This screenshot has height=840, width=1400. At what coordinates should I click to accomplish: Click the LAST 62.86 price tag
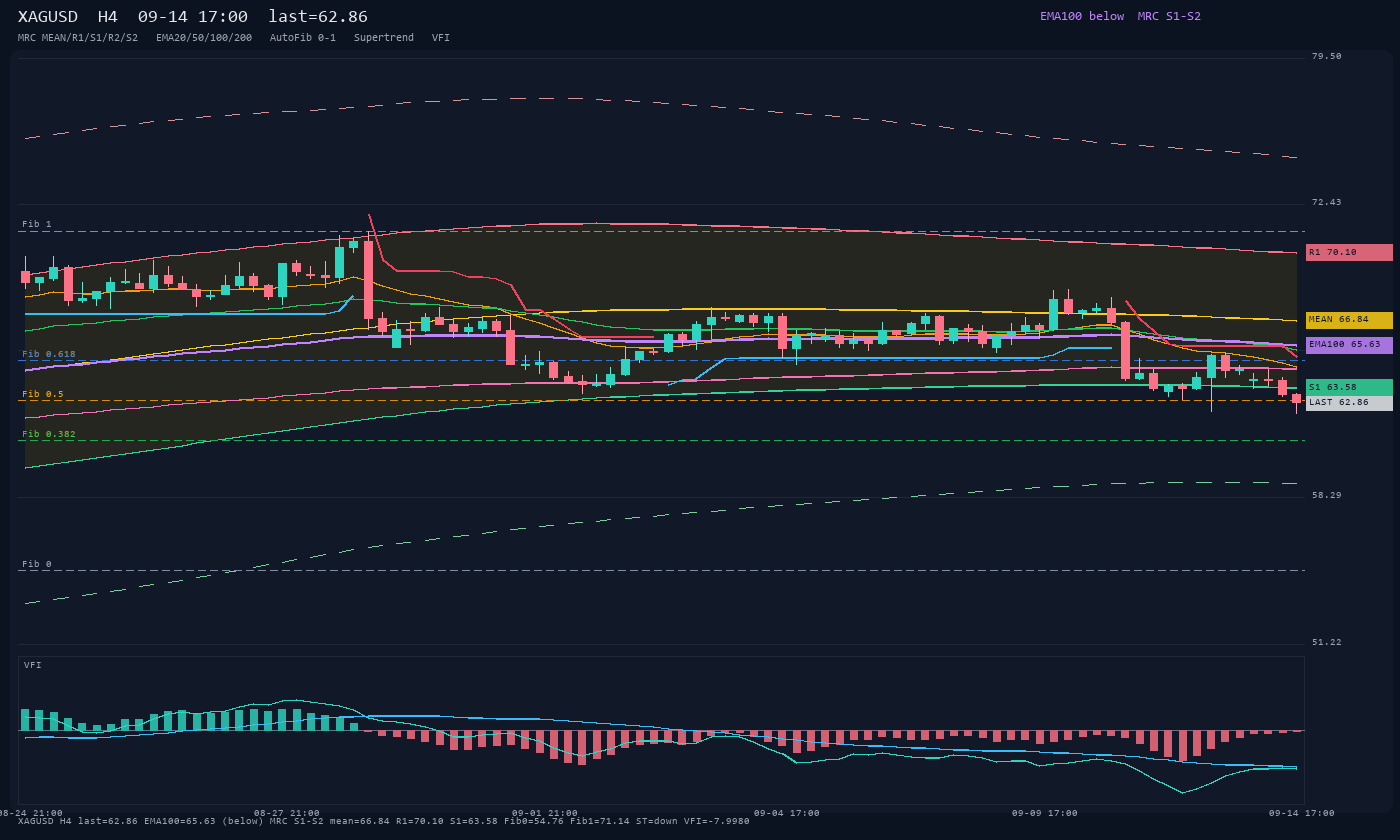coord(1349,403)
